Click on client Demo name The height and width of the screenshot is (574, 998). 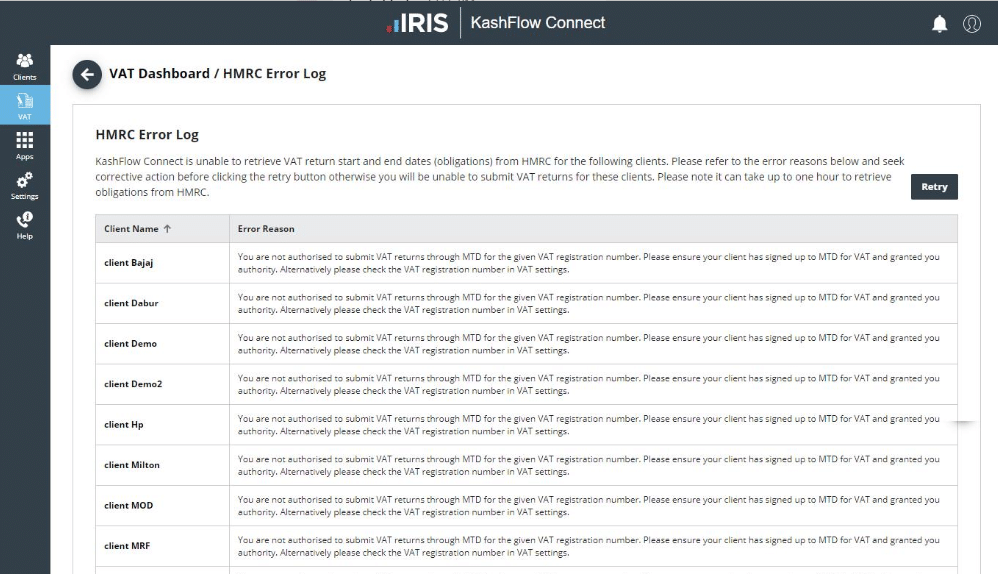point(131,344)
